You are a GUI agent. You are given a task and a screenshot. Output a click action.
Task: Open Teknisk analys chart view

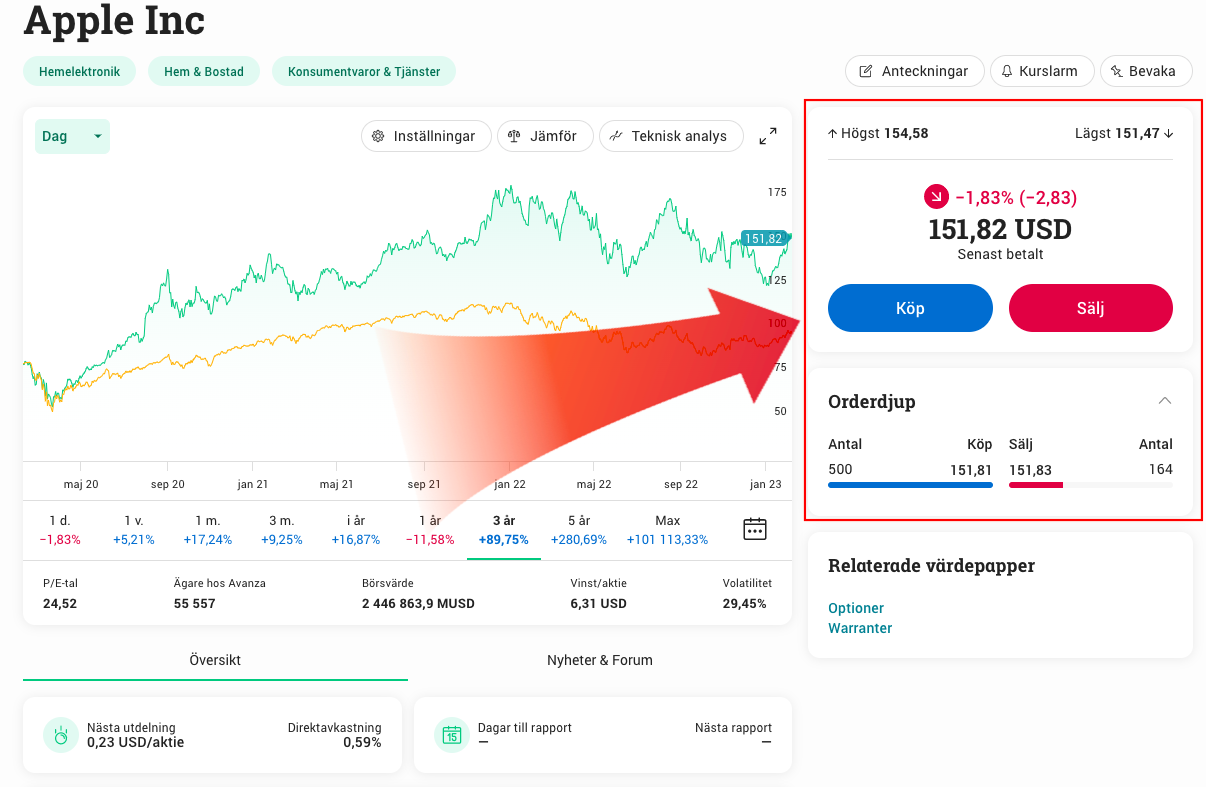point(670,136)
